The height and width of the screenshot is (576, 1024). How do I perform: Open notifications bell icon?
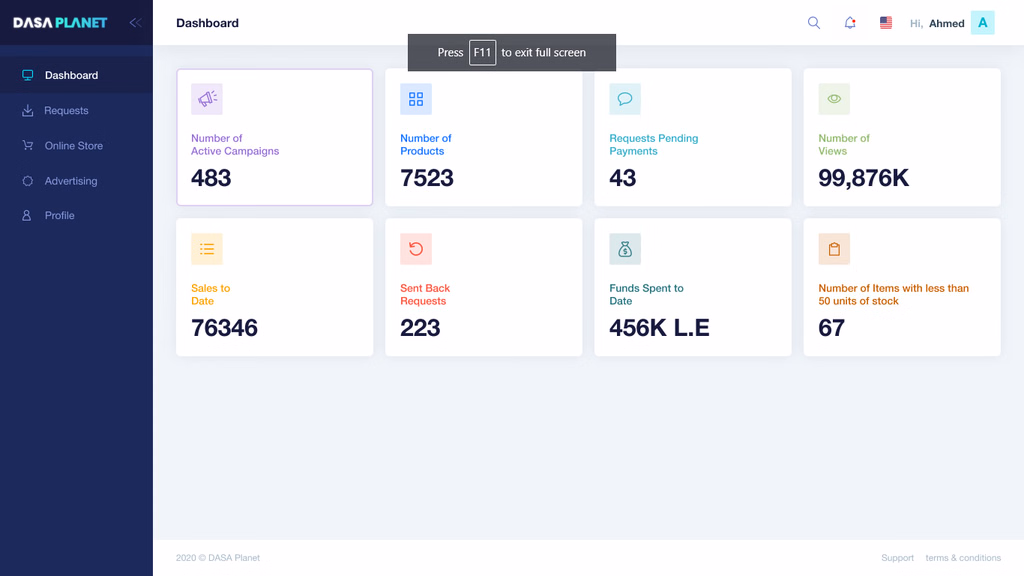tap(850, 23)
